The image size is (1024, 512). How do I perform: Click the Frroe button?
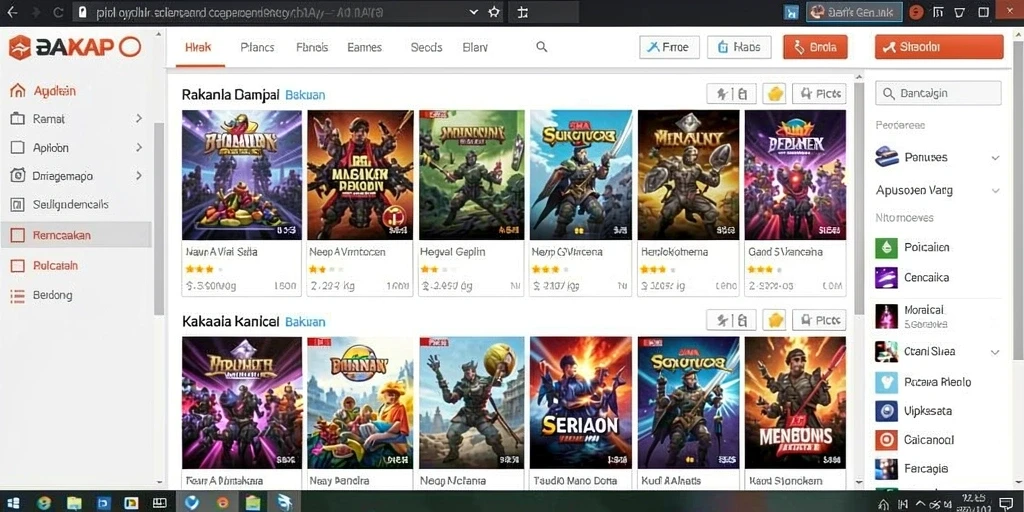click(669, 47)
